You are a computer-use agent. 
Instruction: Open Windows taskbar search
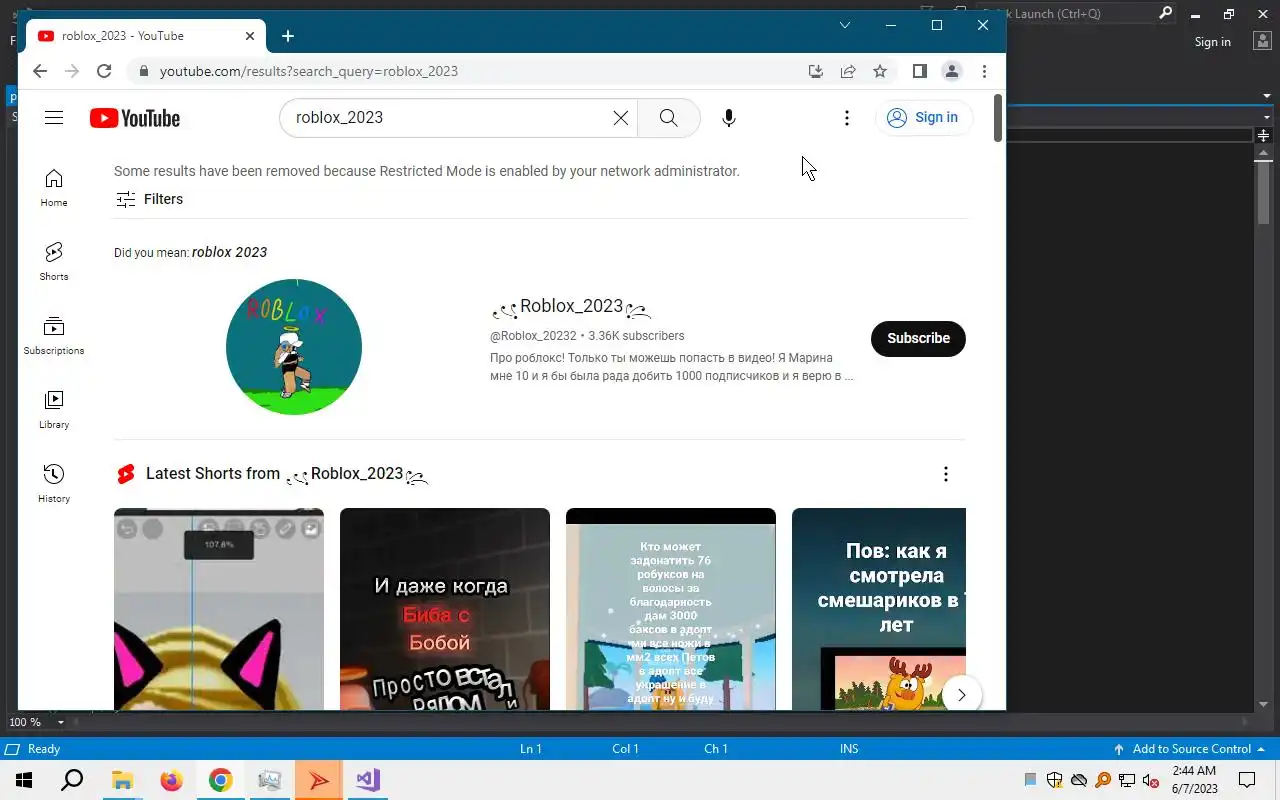pyautogui.click(x=72, y=780)
